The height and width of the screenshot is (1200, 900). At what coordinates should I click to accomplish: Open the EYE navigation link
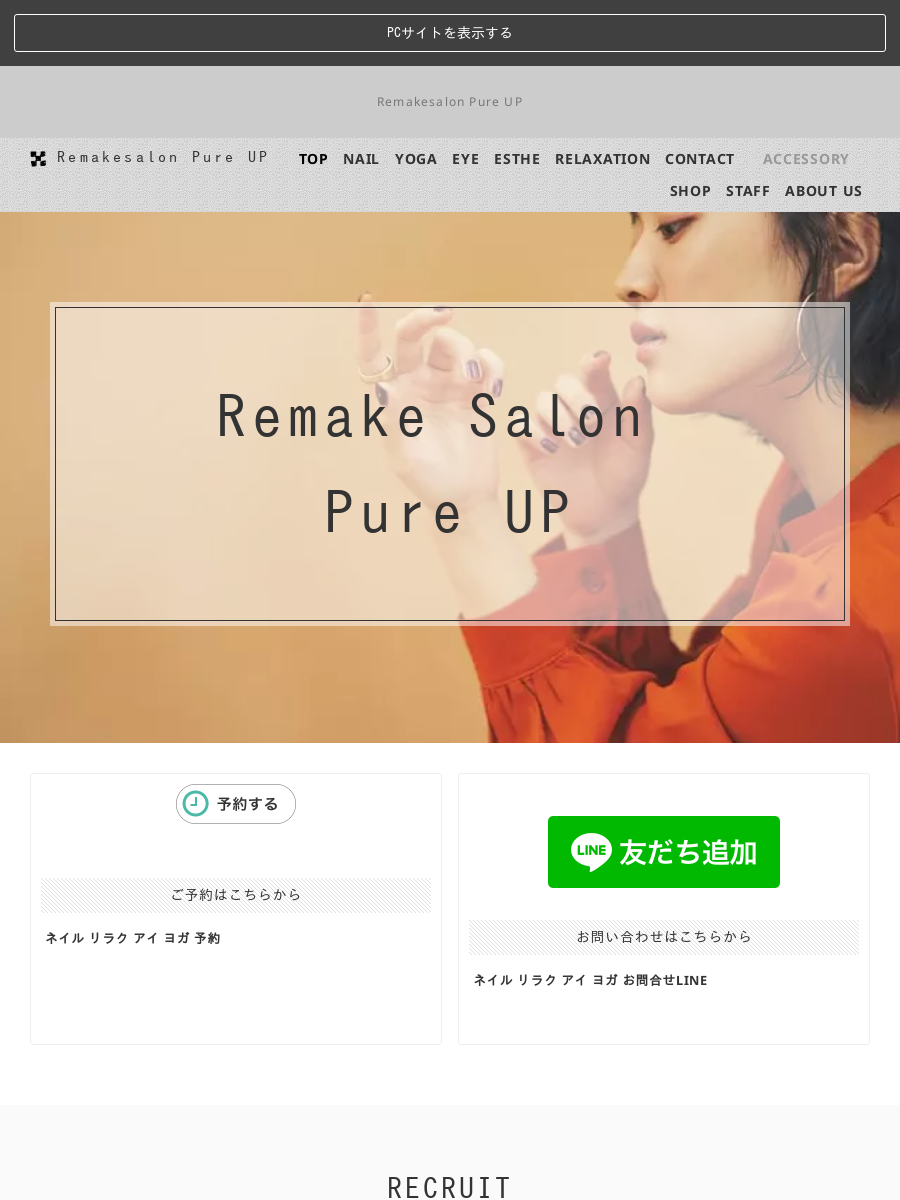(x=465, y=159)
